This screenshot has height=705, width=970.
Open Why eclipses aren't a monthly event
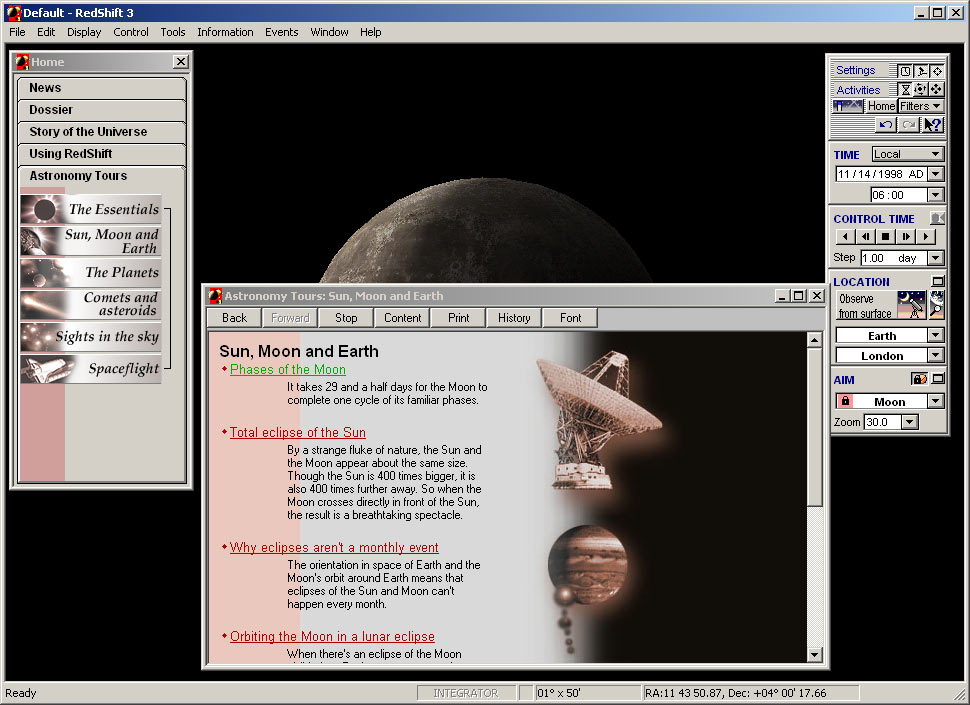[334, 548]
